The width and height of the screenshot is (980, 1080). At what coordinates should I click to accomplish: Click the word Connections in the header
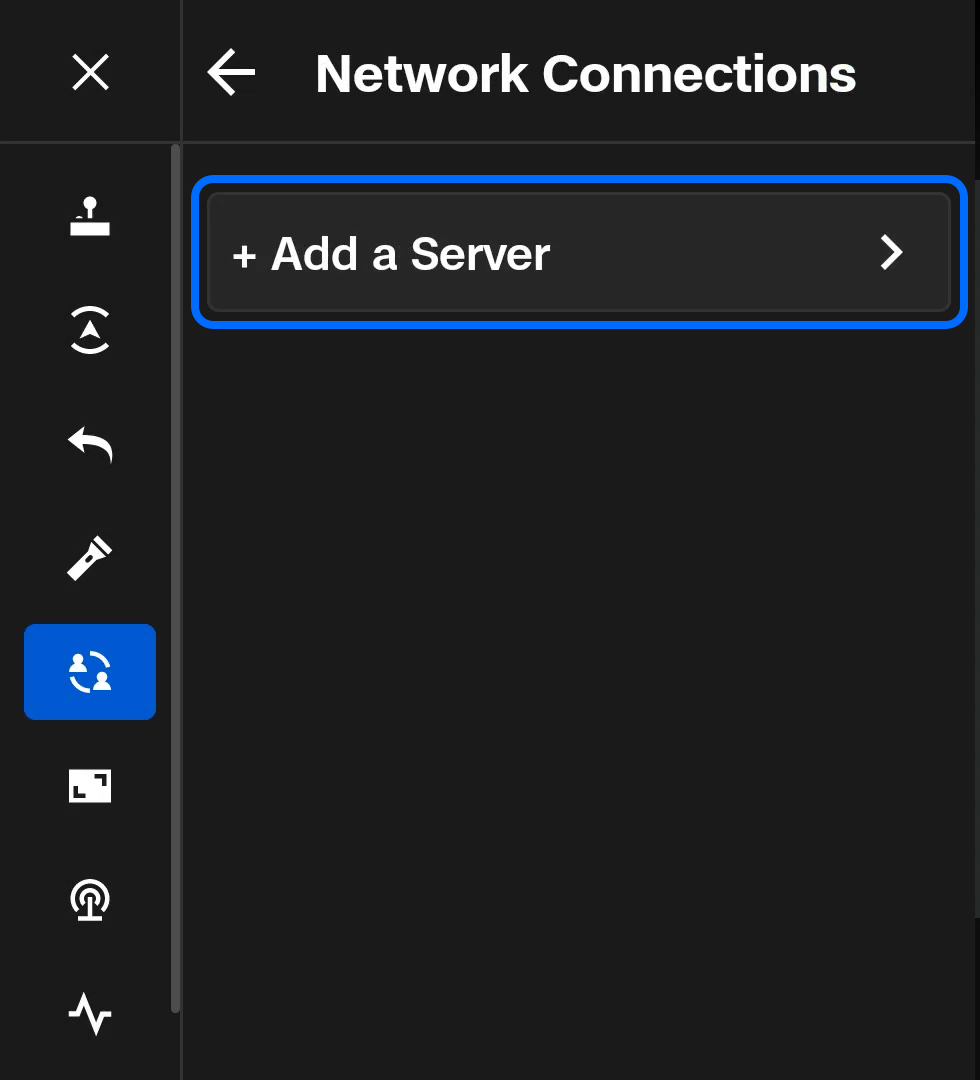pos(699,74)
